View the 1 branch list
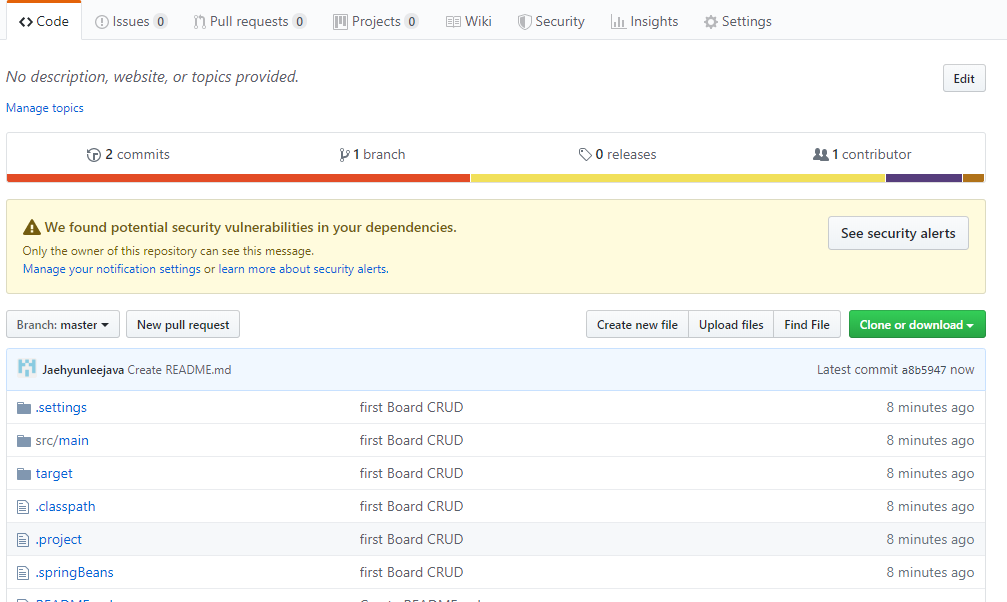Screen dimensions: 1007x602 click(x=372, y=154)
